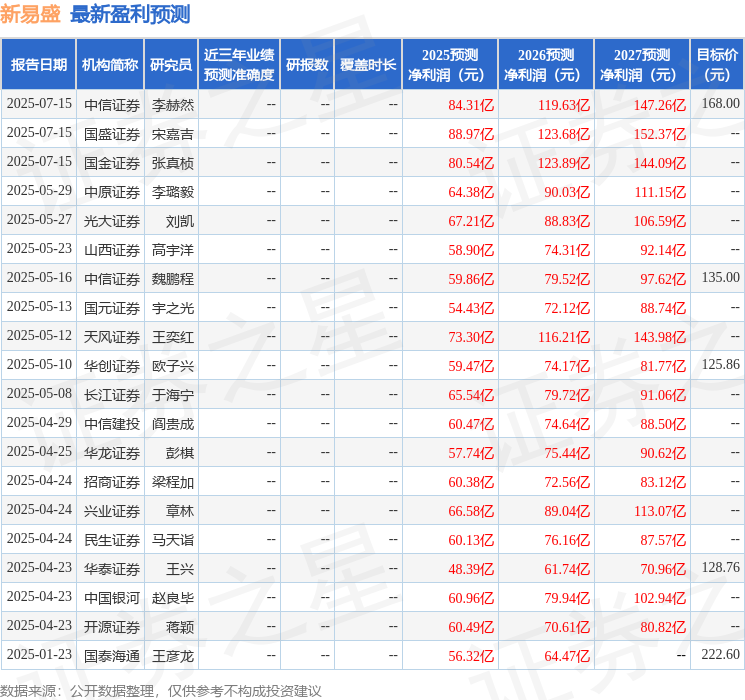Click 2025 forecast value 84.31亿
The image size is (745, 700).
471,105
